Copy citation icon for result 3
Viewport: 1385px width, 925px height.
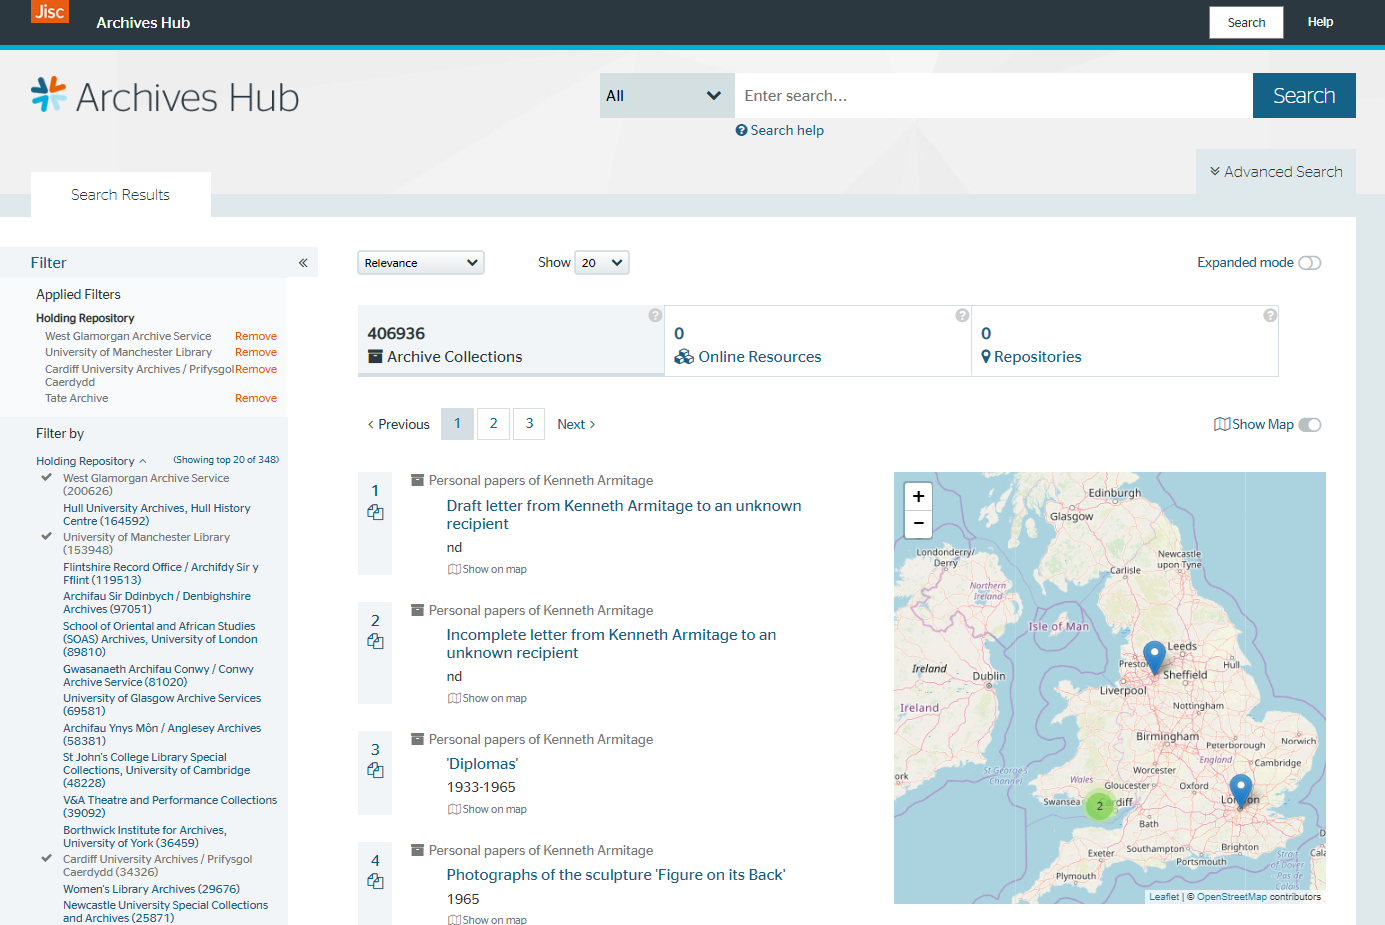[x=375, y=770]
